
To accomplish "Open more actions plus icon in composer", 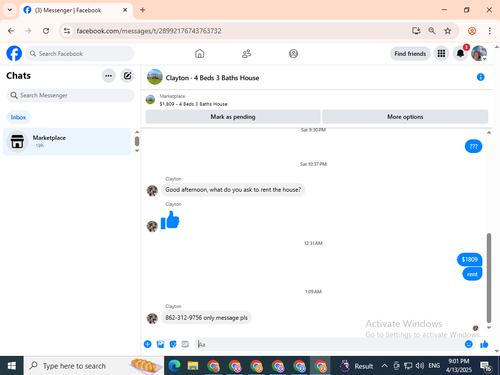I will [148, 344].
